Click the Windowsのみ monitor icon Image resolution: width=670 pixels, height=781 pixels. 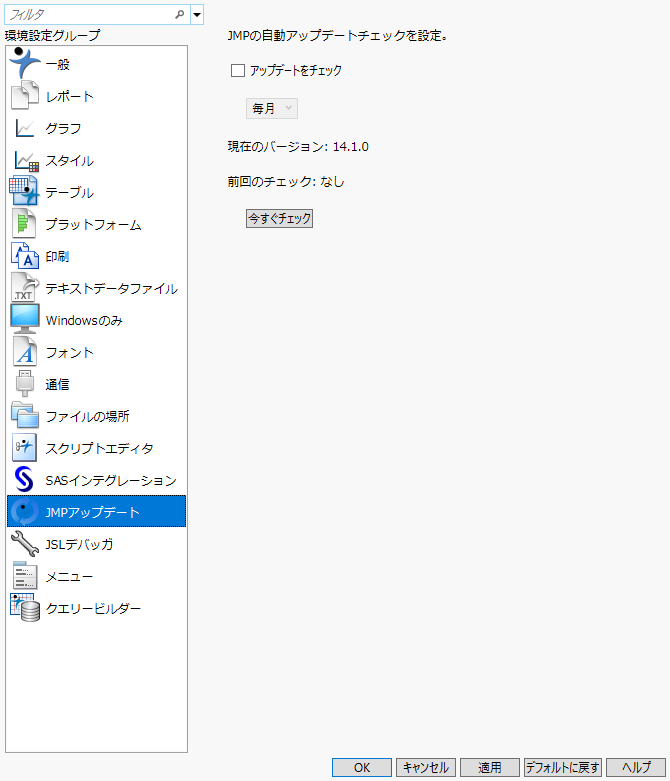25,319
